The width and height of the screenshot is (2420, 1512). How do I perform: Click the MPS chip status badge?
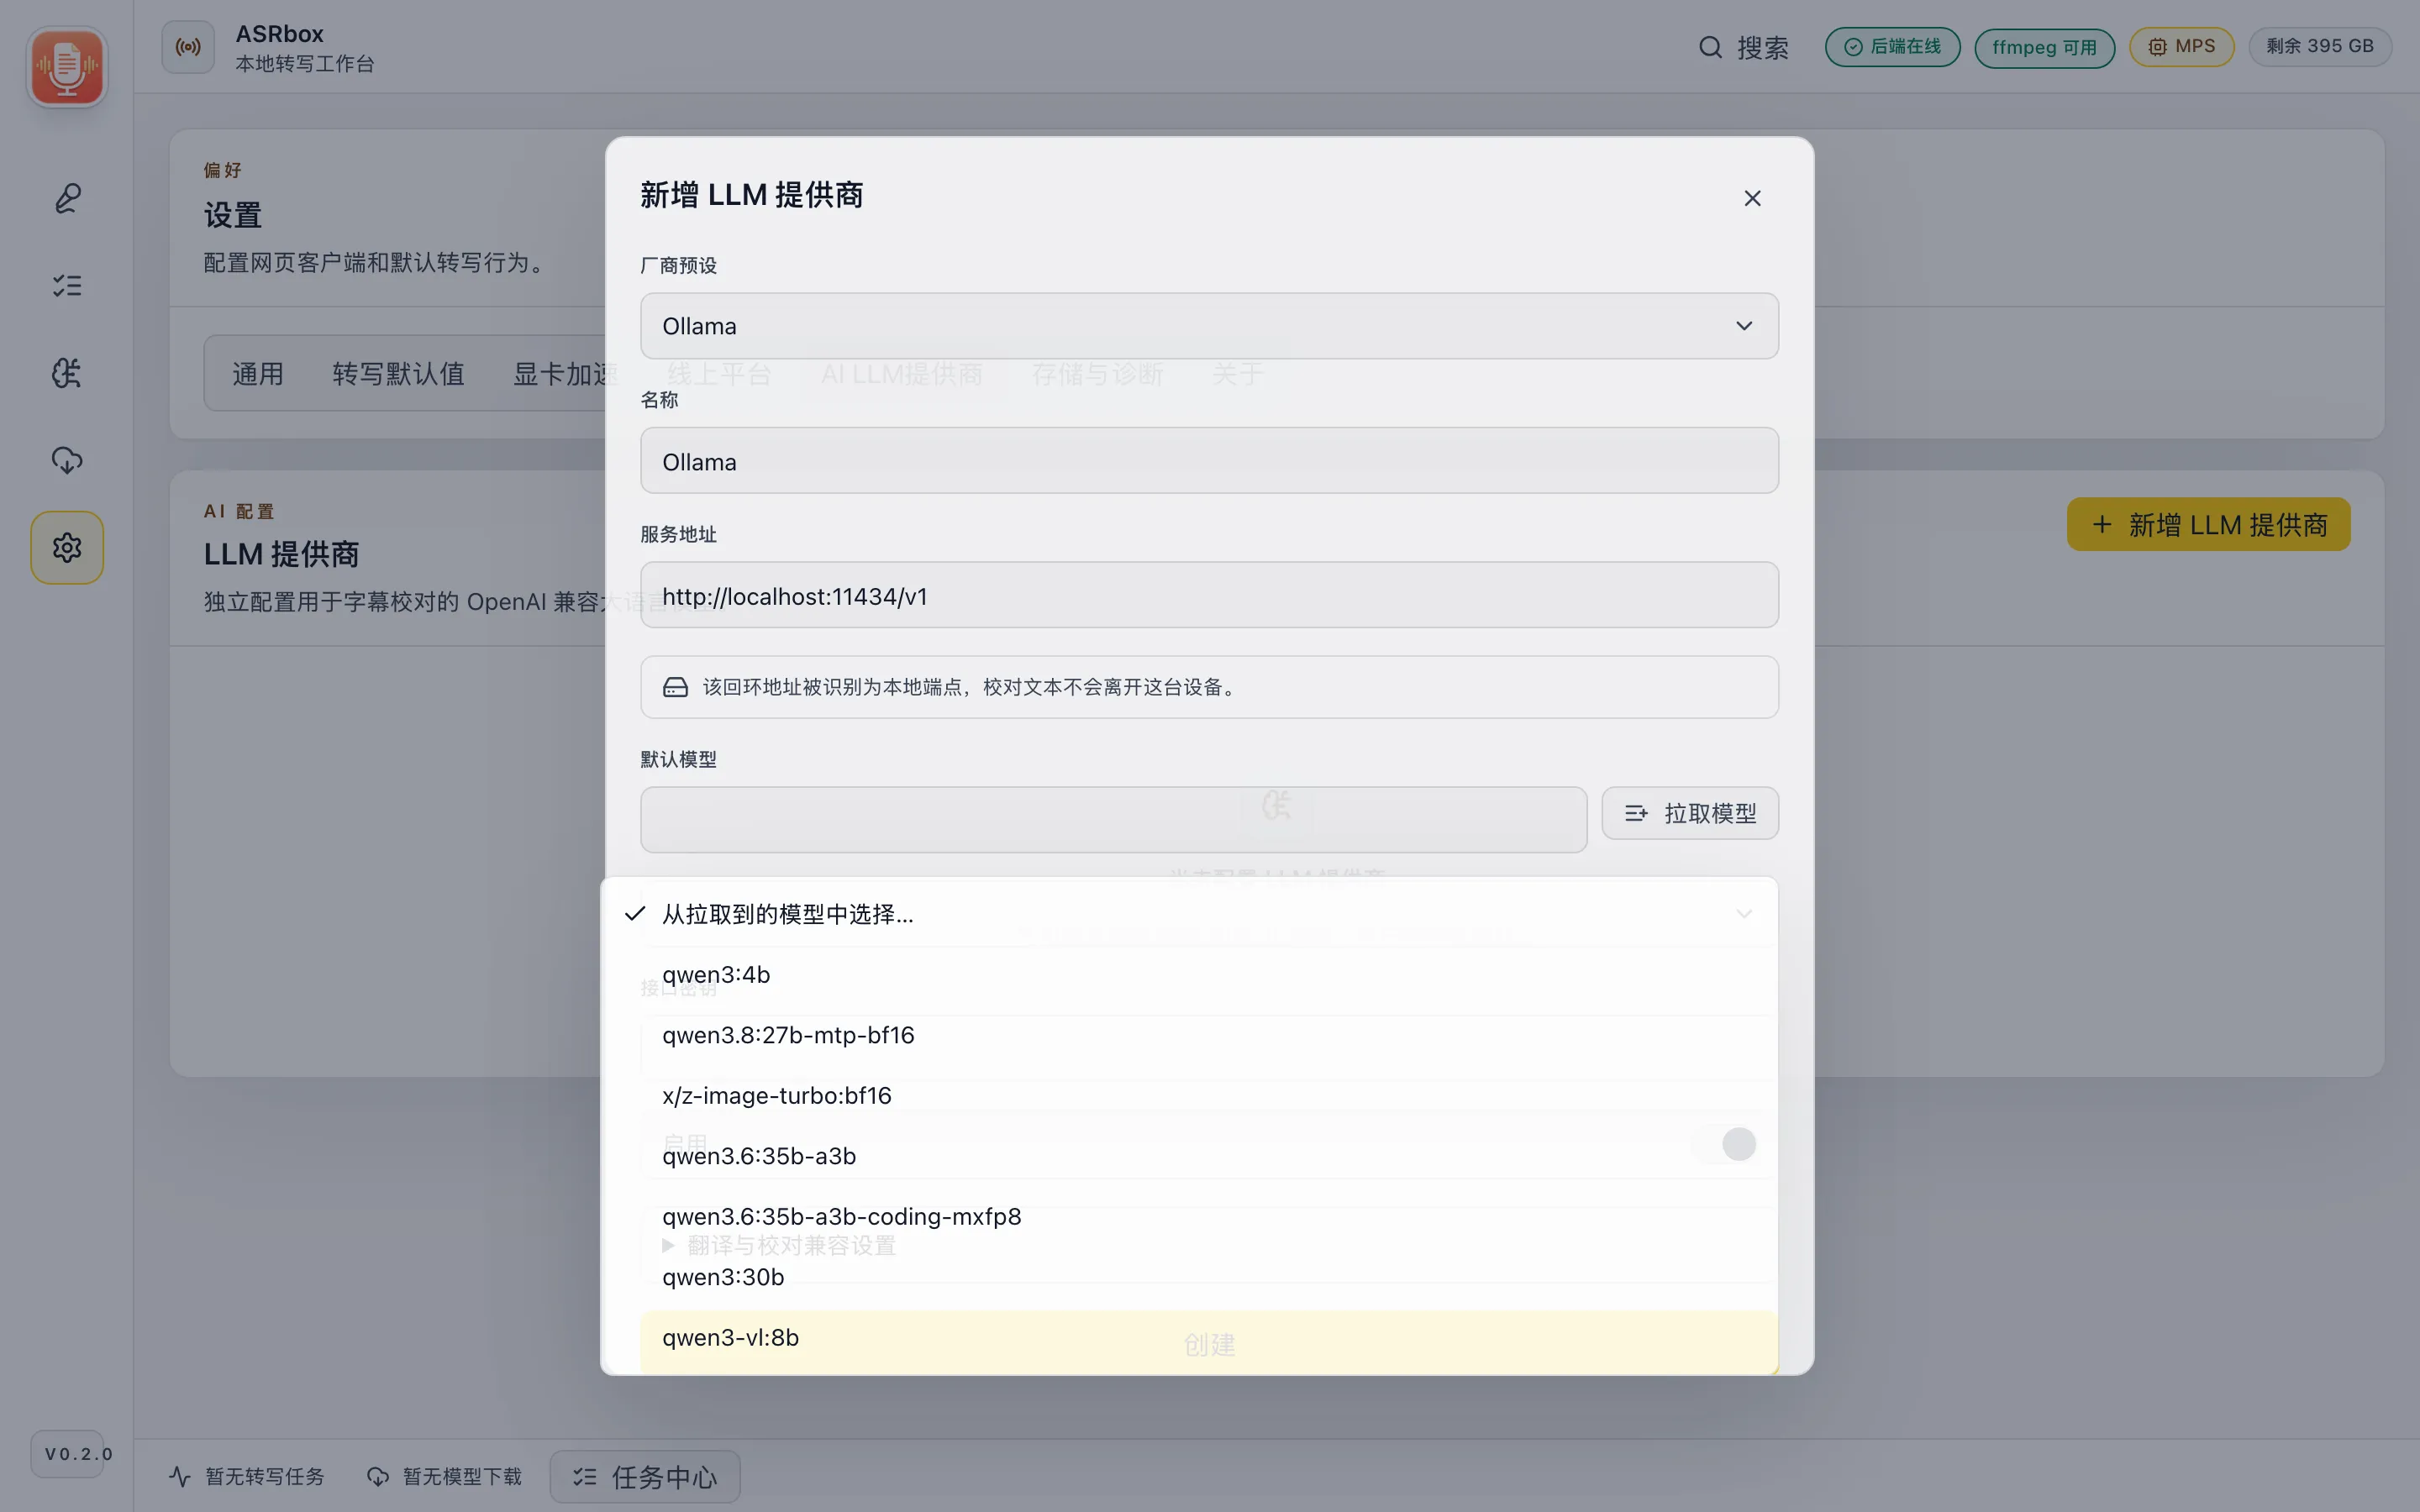2181,47
